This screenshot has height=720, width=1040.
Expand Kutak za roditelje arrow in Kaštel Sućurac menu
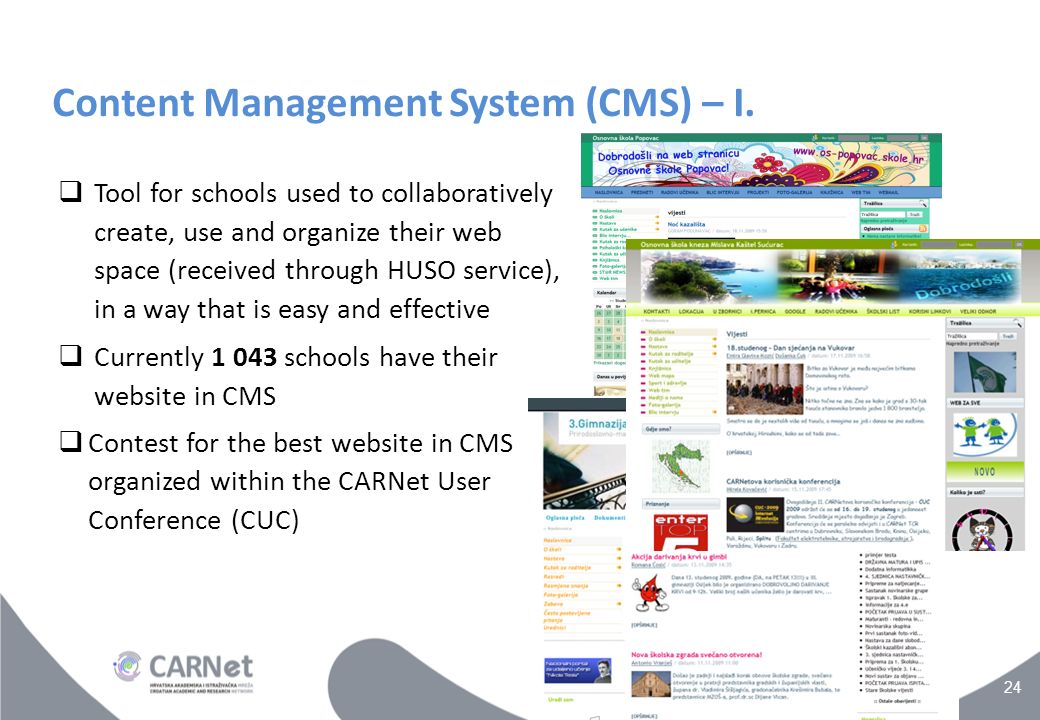coord(714,354)
